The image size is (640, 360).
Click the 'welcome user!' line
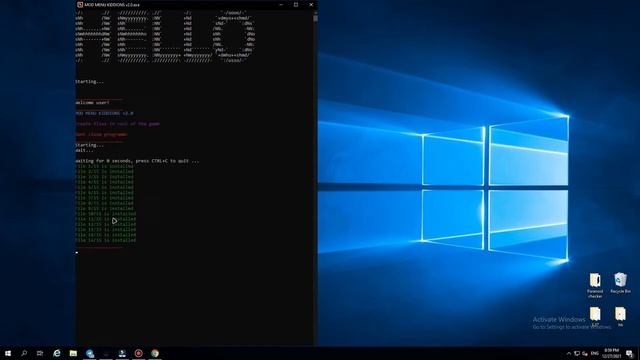coord(93,102)
